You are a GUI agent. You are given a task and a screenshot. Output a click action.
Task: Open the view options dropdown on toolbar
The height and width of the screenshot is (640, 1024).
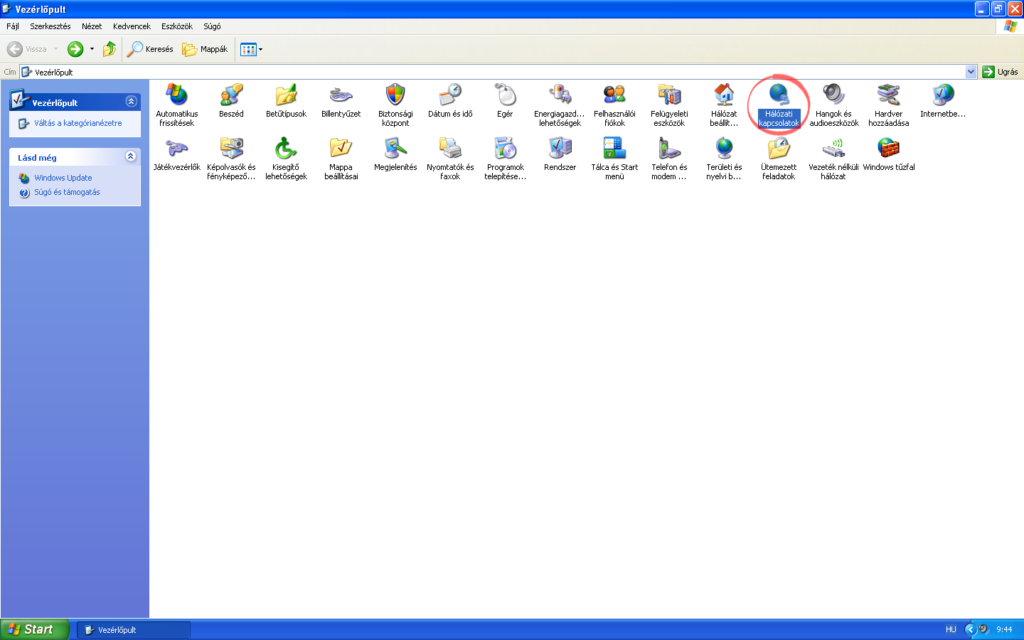(x=259, y=48)
